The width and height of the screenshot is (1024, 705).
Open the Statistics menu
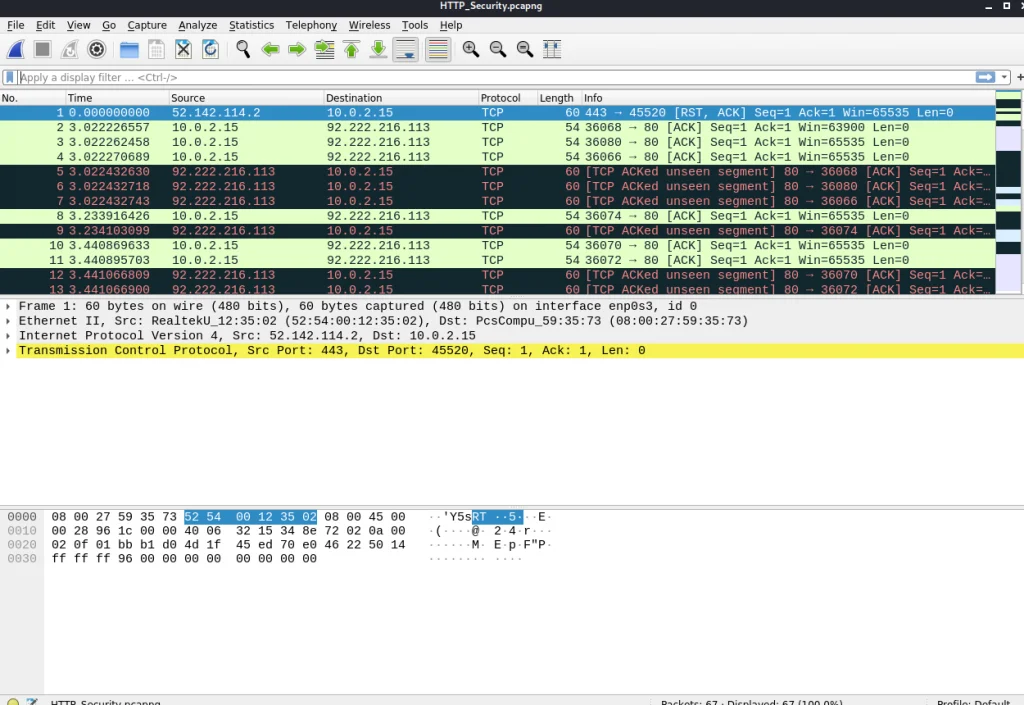(x=251, y=25)
